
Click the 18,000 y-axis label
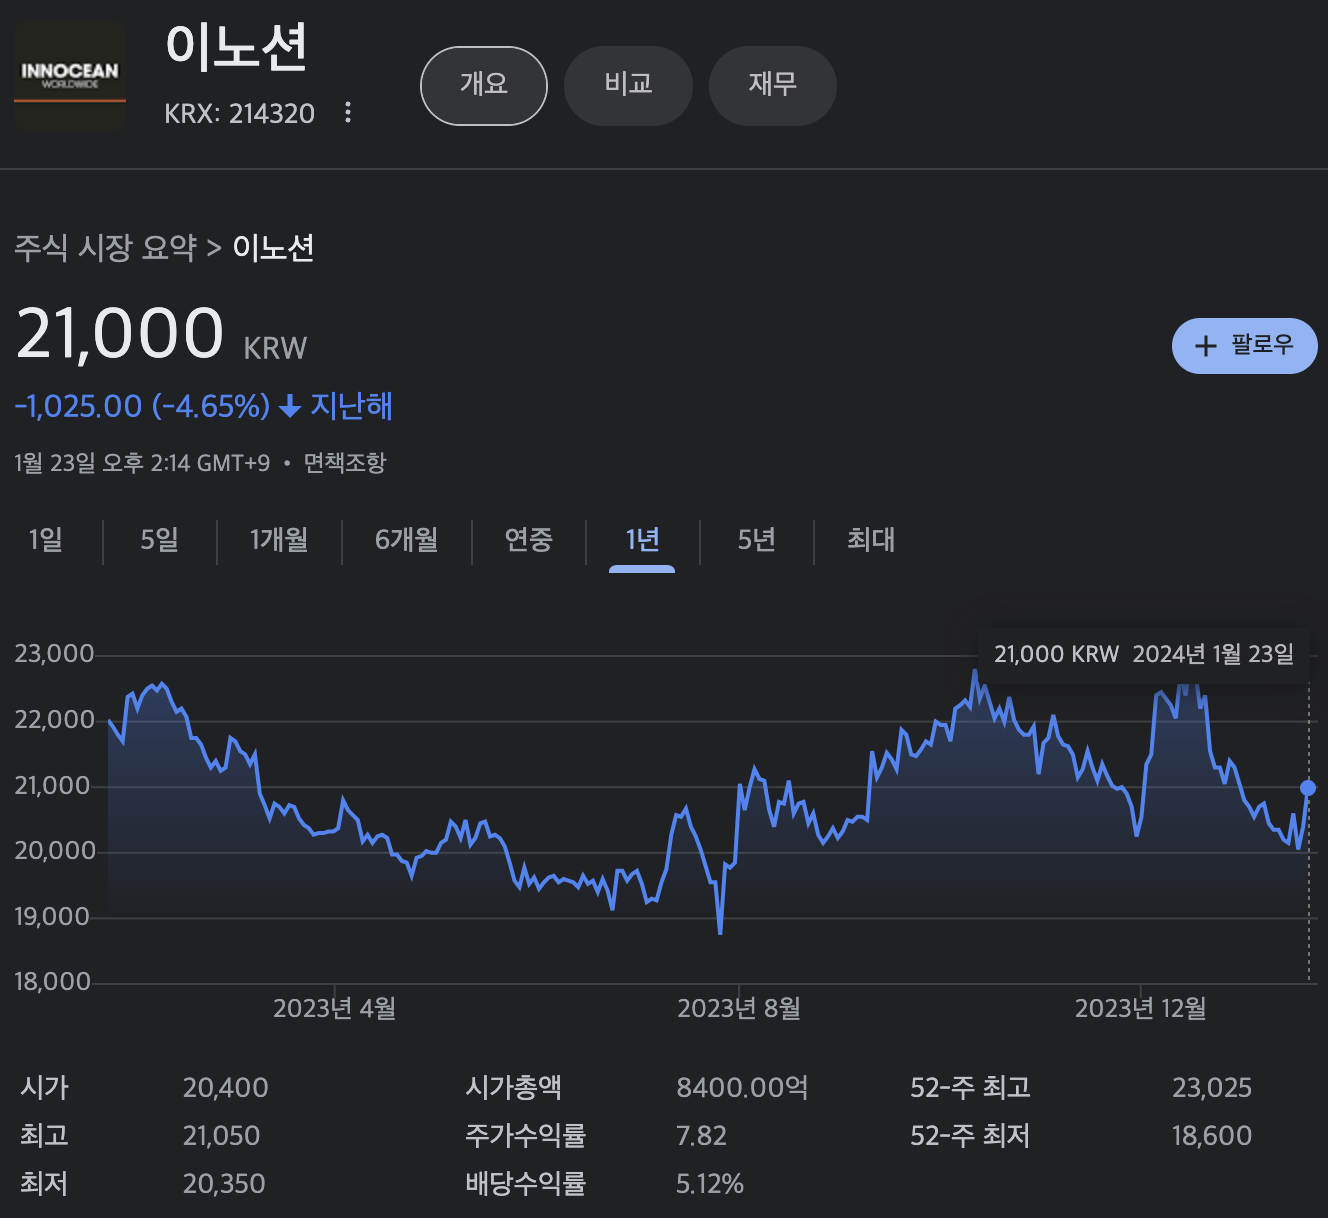point(54,982)
